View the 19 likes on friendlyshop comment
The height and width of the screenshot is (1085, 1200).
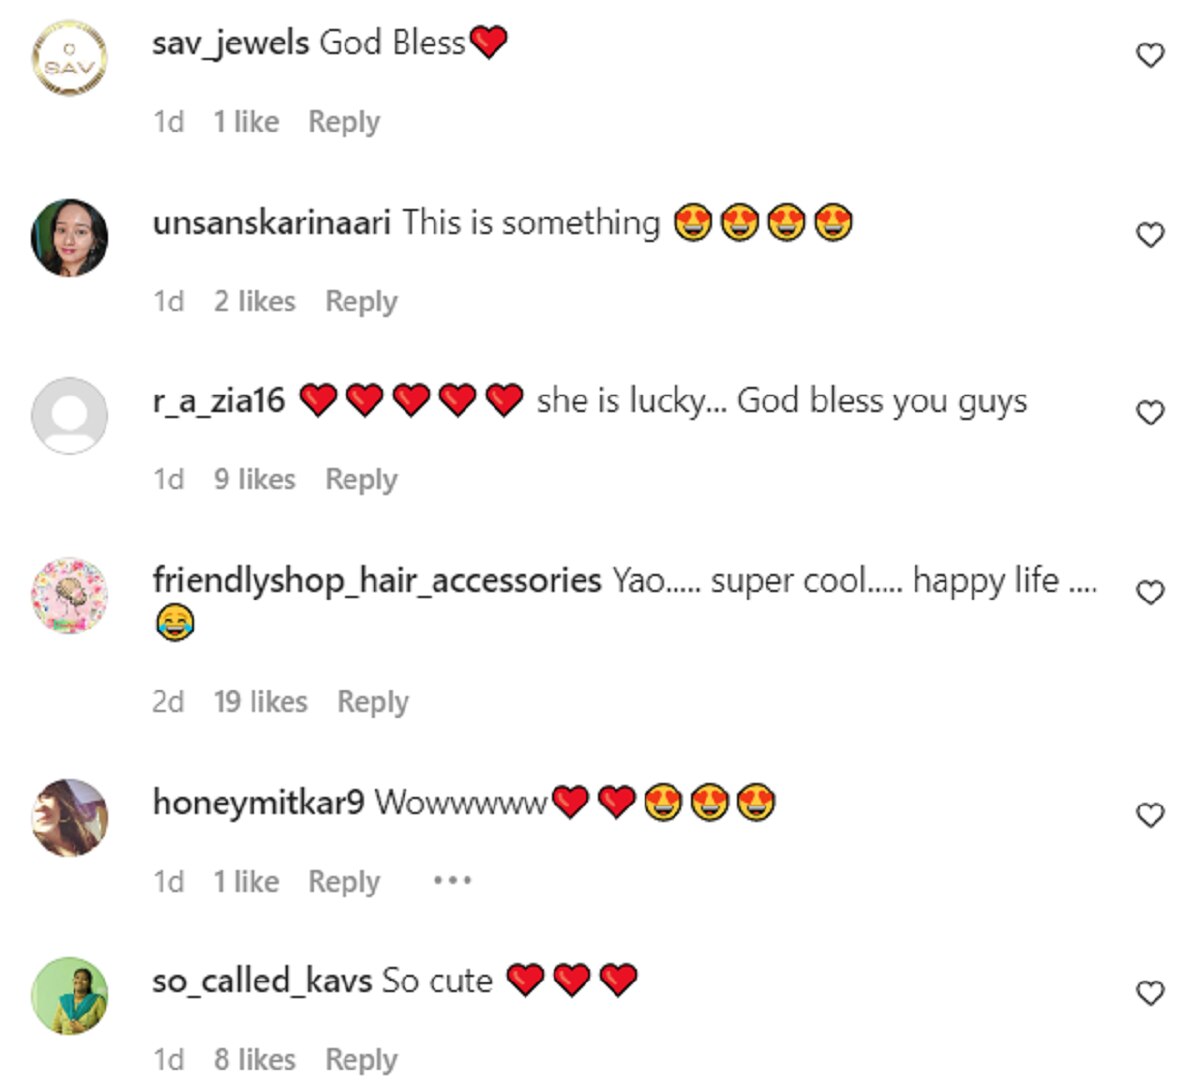coord(260,702)
